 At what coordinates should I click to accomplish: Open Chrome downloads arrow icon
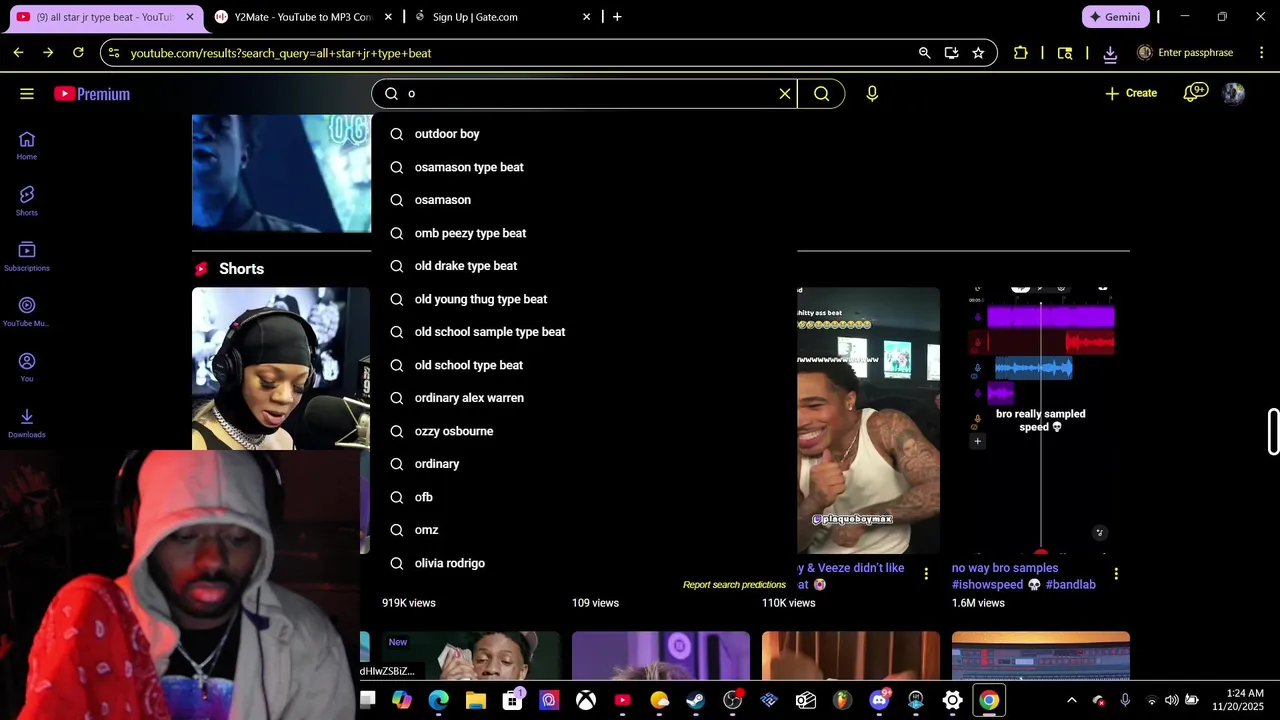pyautogui.click(x=1110, y=53)
